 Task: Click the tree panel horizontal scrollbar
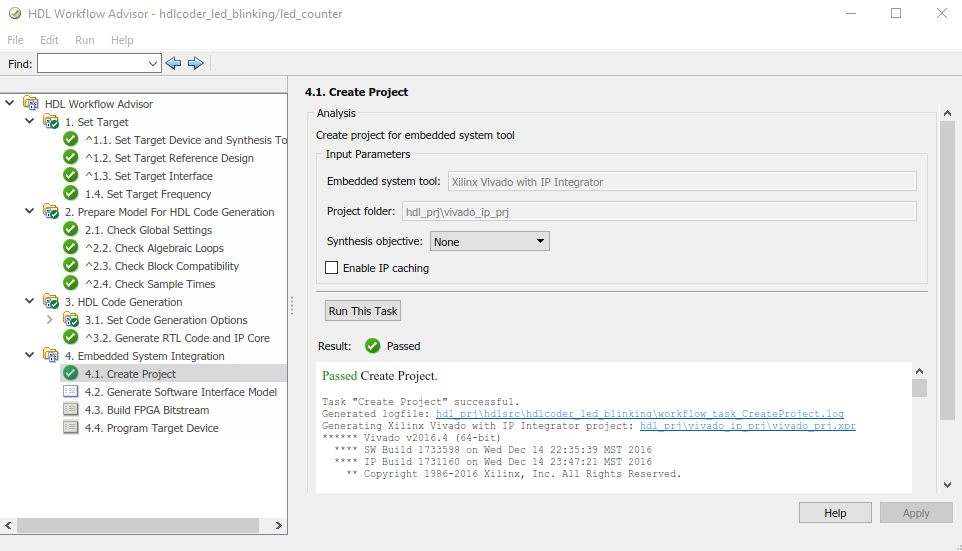[x=140, y=525]
